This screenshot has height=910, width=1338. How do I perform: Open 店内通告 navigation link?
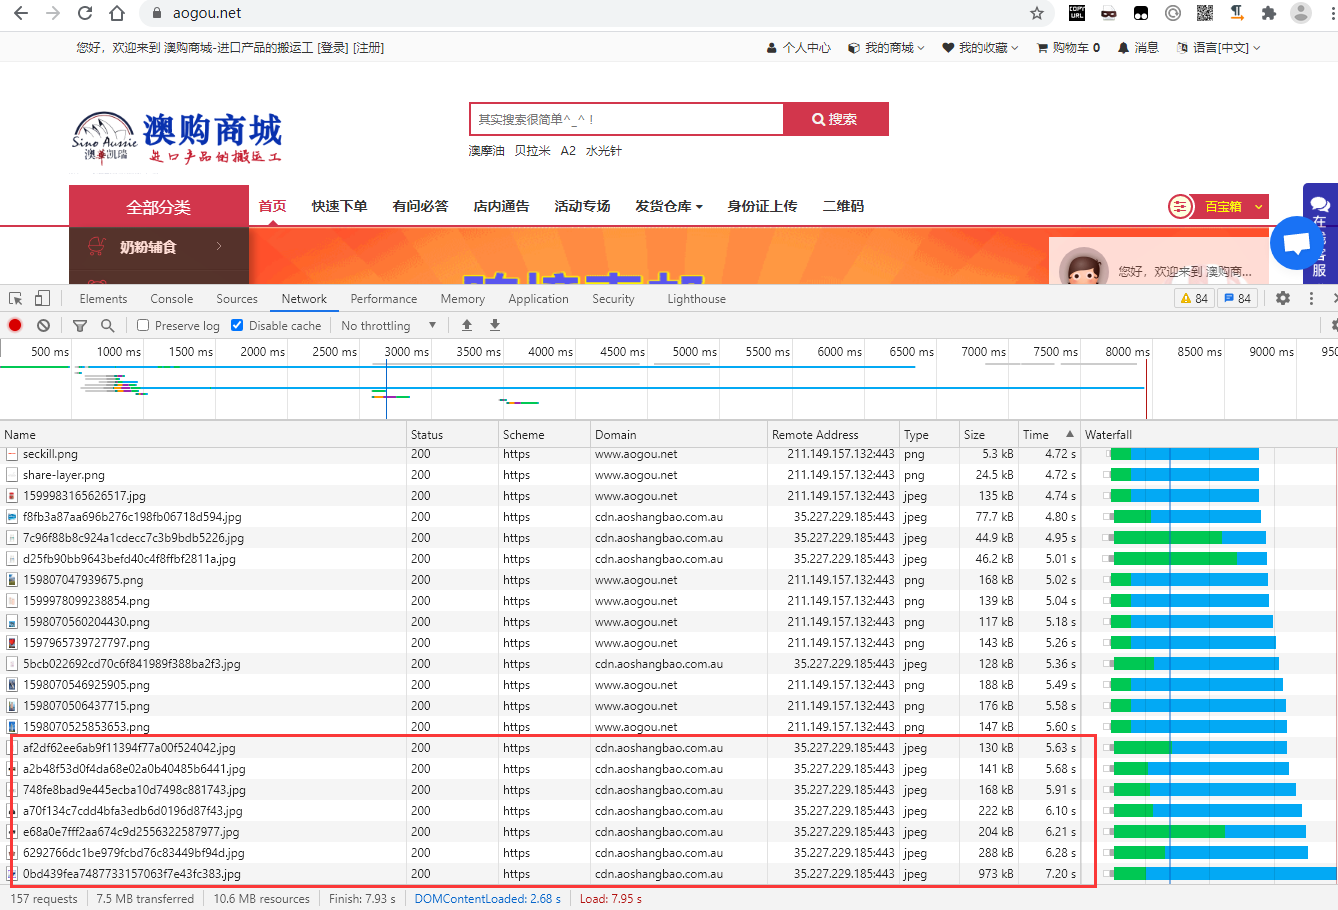[x=501, y=206]
